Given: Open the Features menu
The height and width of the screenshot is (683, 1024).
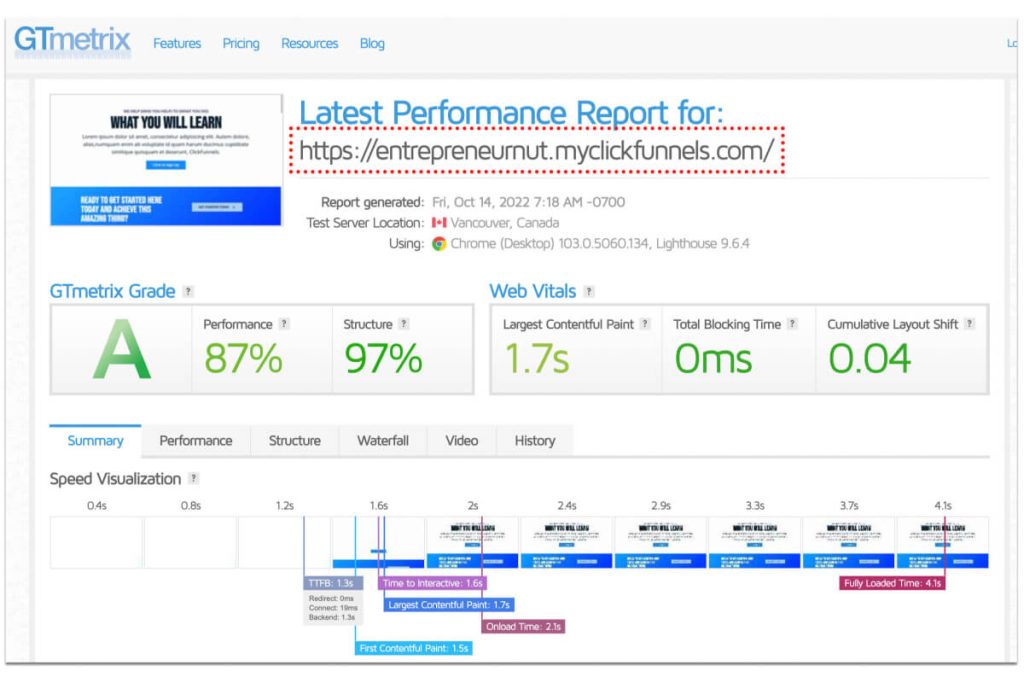Looking at the screenshot, I should point(176,43).
